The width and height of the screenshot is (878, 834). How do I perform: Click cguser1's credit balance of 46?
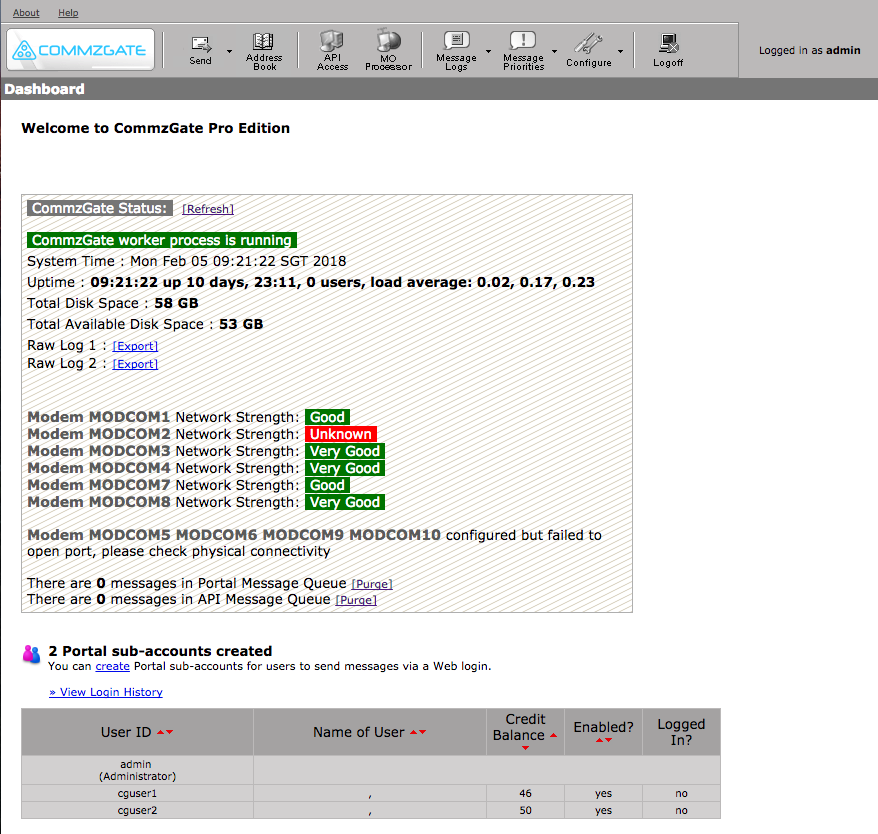[525, 793]
